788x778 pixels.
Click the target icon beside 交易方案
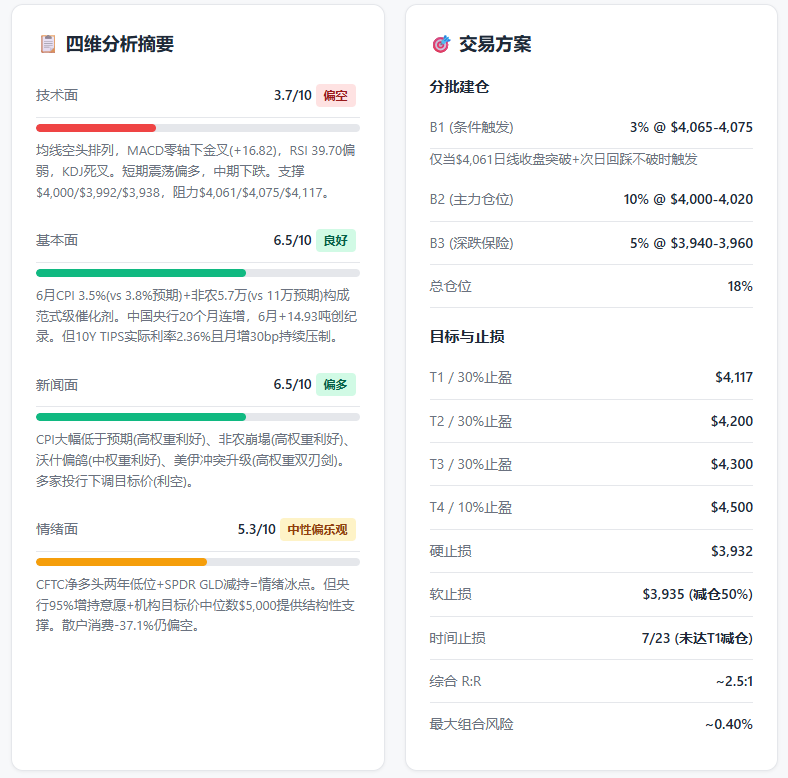[x=441, y=44]
